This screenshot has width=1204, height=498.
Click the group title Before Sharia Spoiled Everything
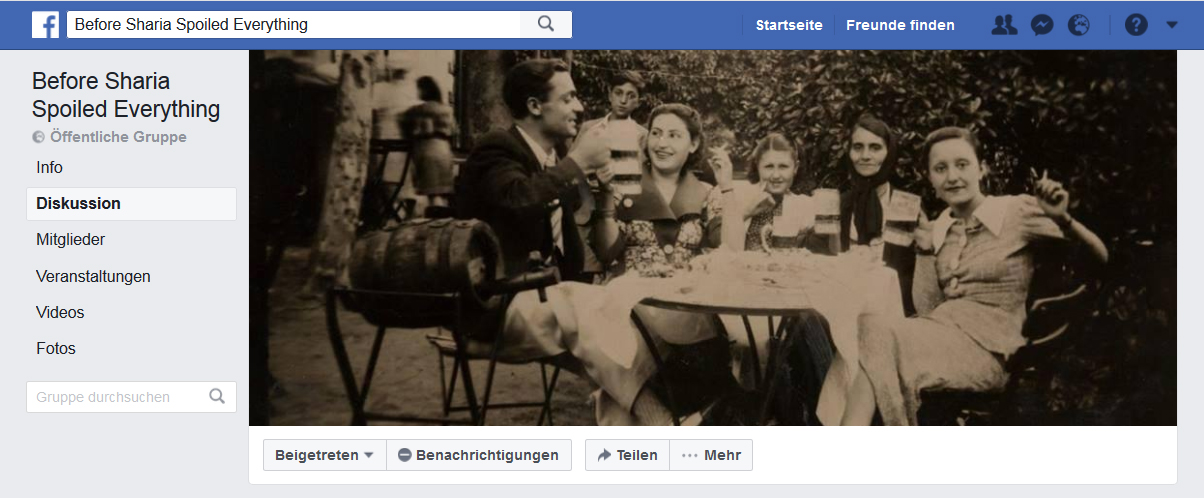point(126,95)
